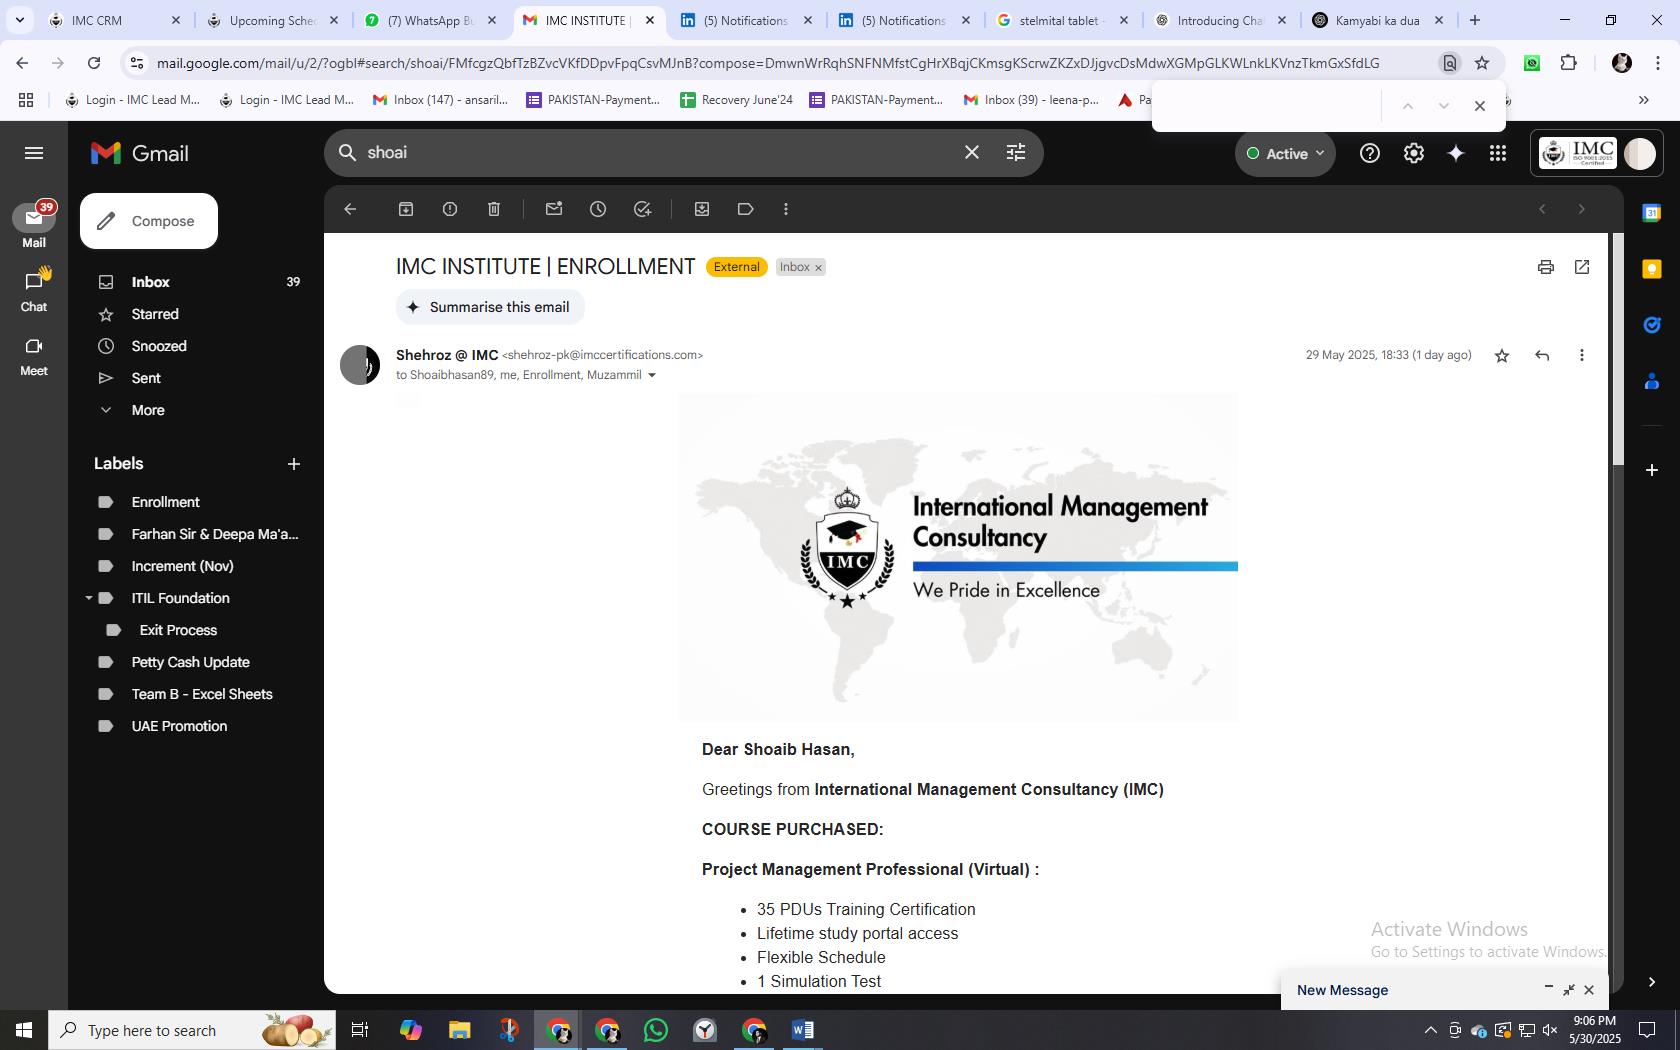Open Google Keep side panel
This screenshot has width=1680, height=1050.
[1652, 269]
